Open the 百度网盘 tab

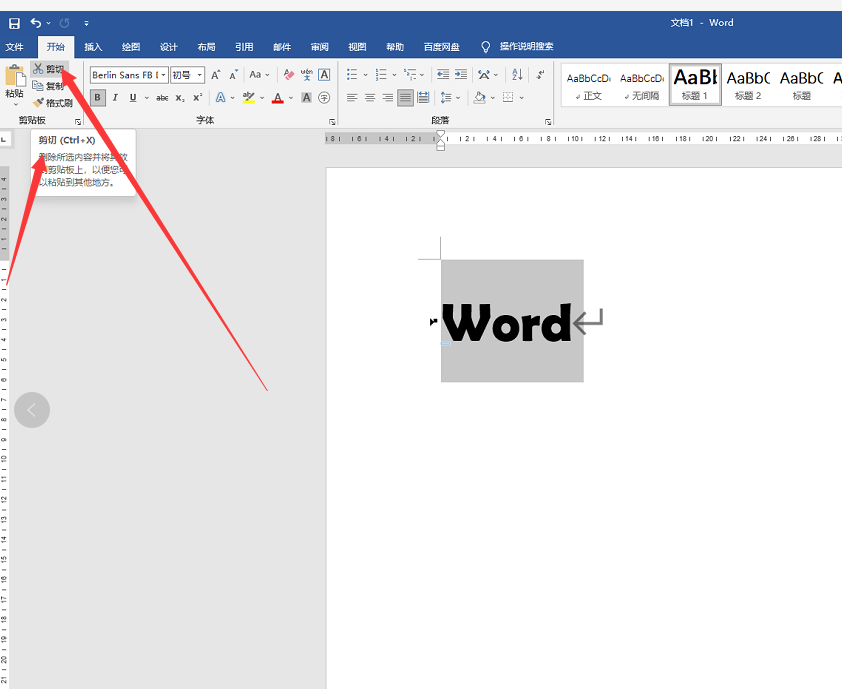tap(441, 47)
